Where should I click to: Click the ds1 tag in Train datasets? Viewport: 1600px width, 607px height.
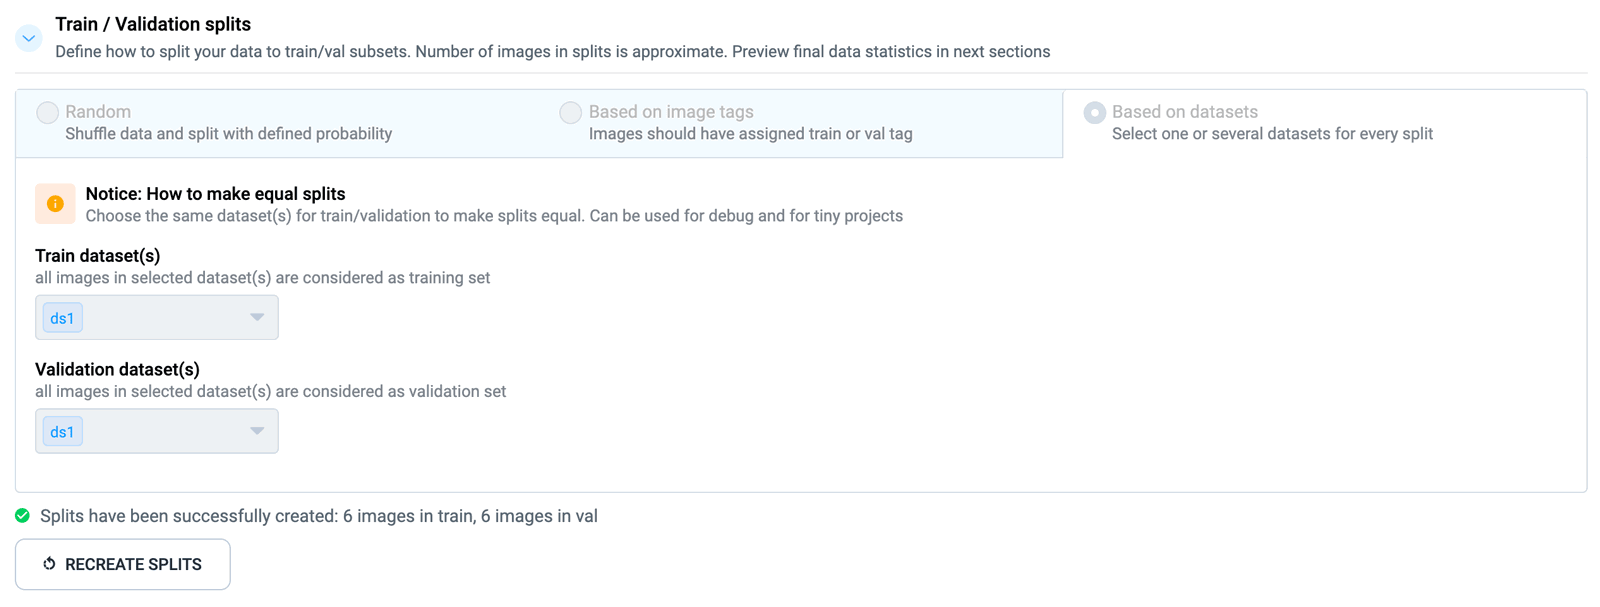62,318
